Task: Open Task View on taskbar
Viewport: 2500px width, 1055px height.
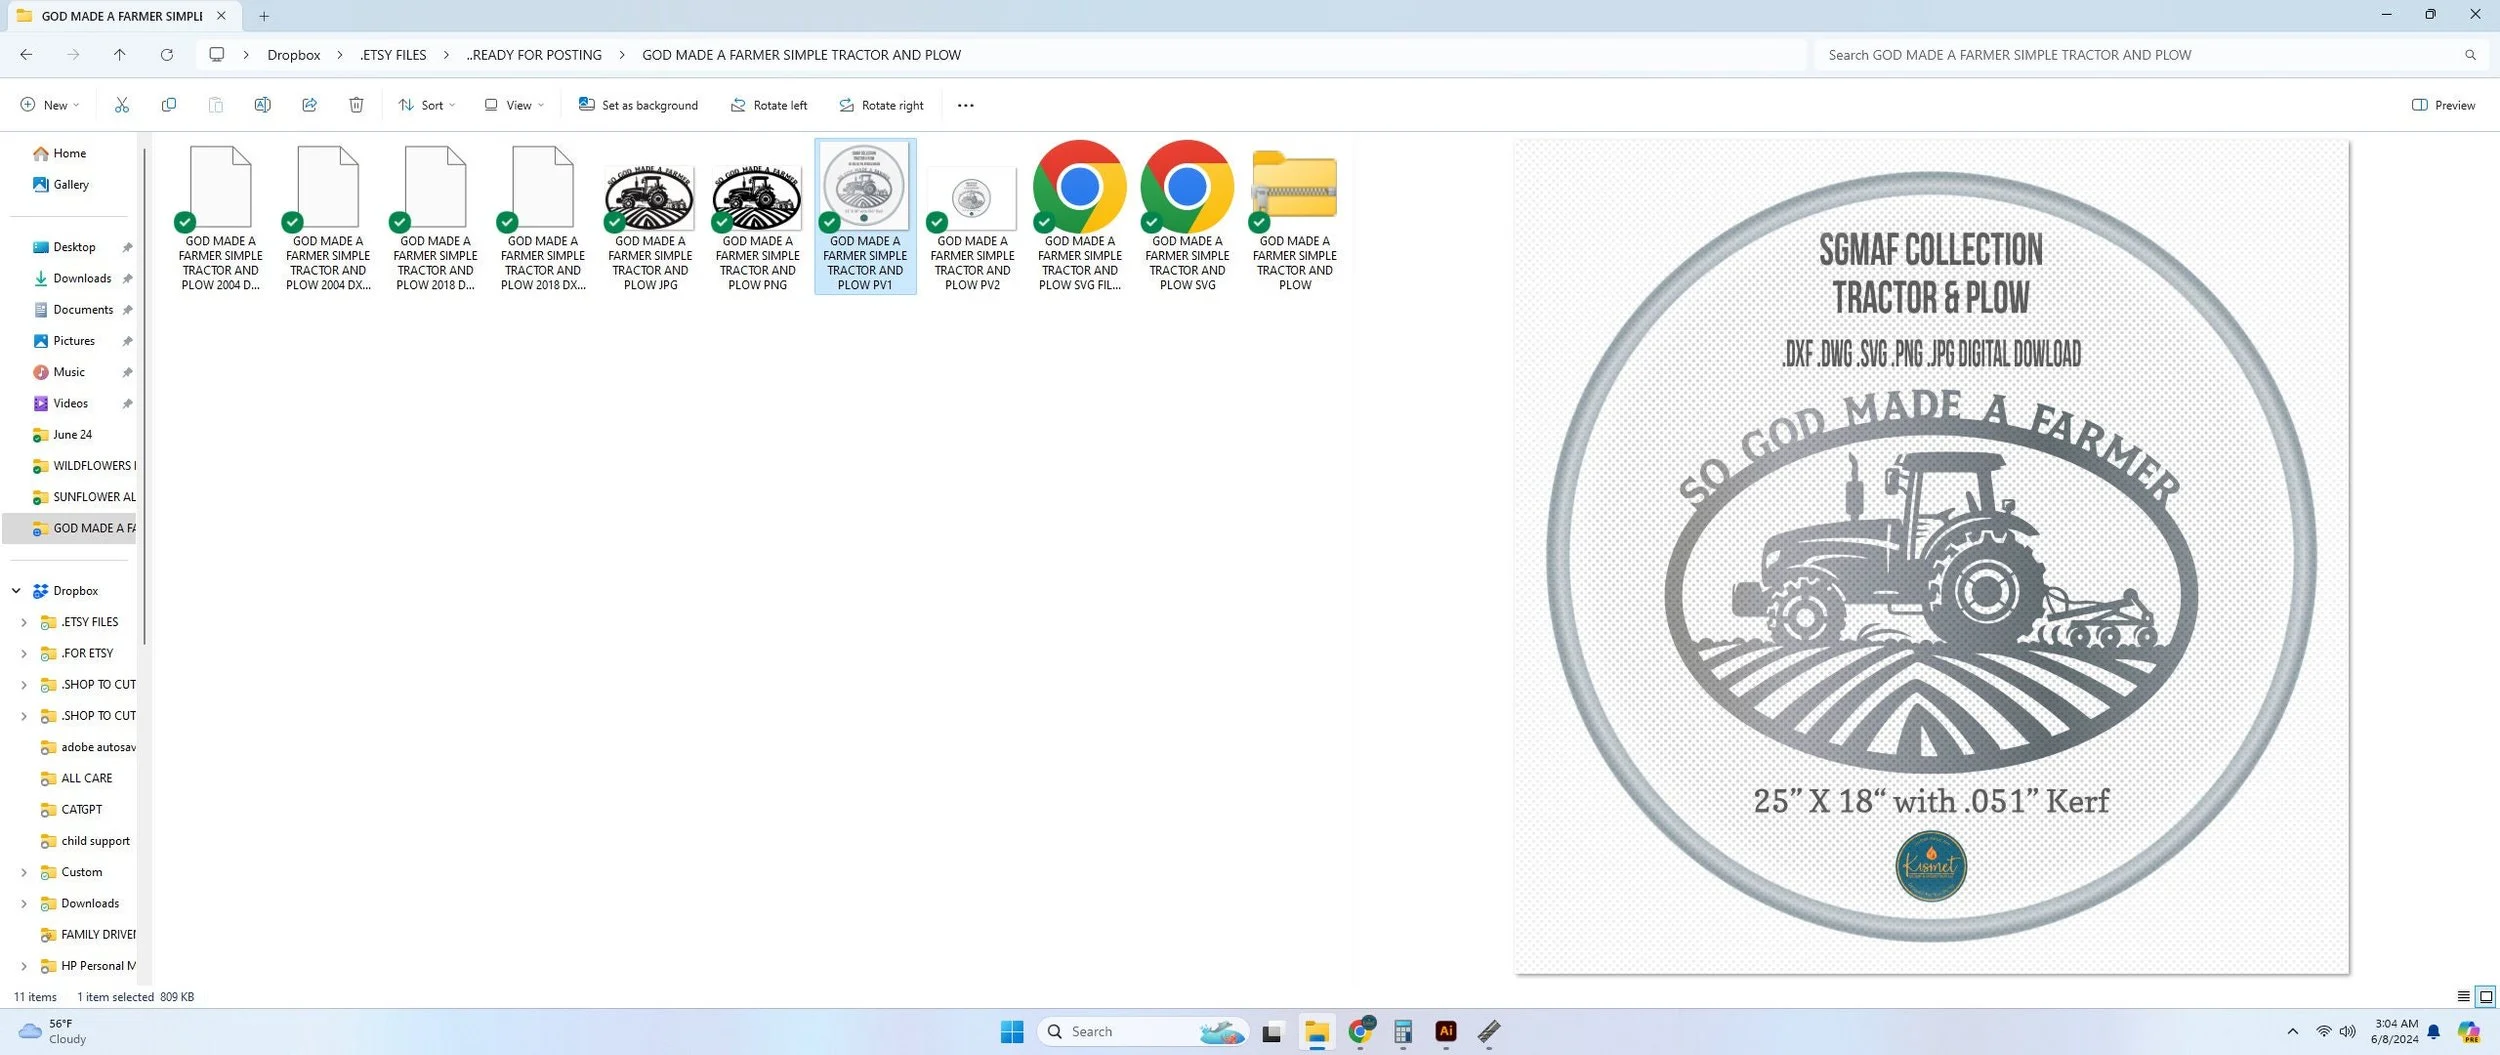Action: 1272,1032
